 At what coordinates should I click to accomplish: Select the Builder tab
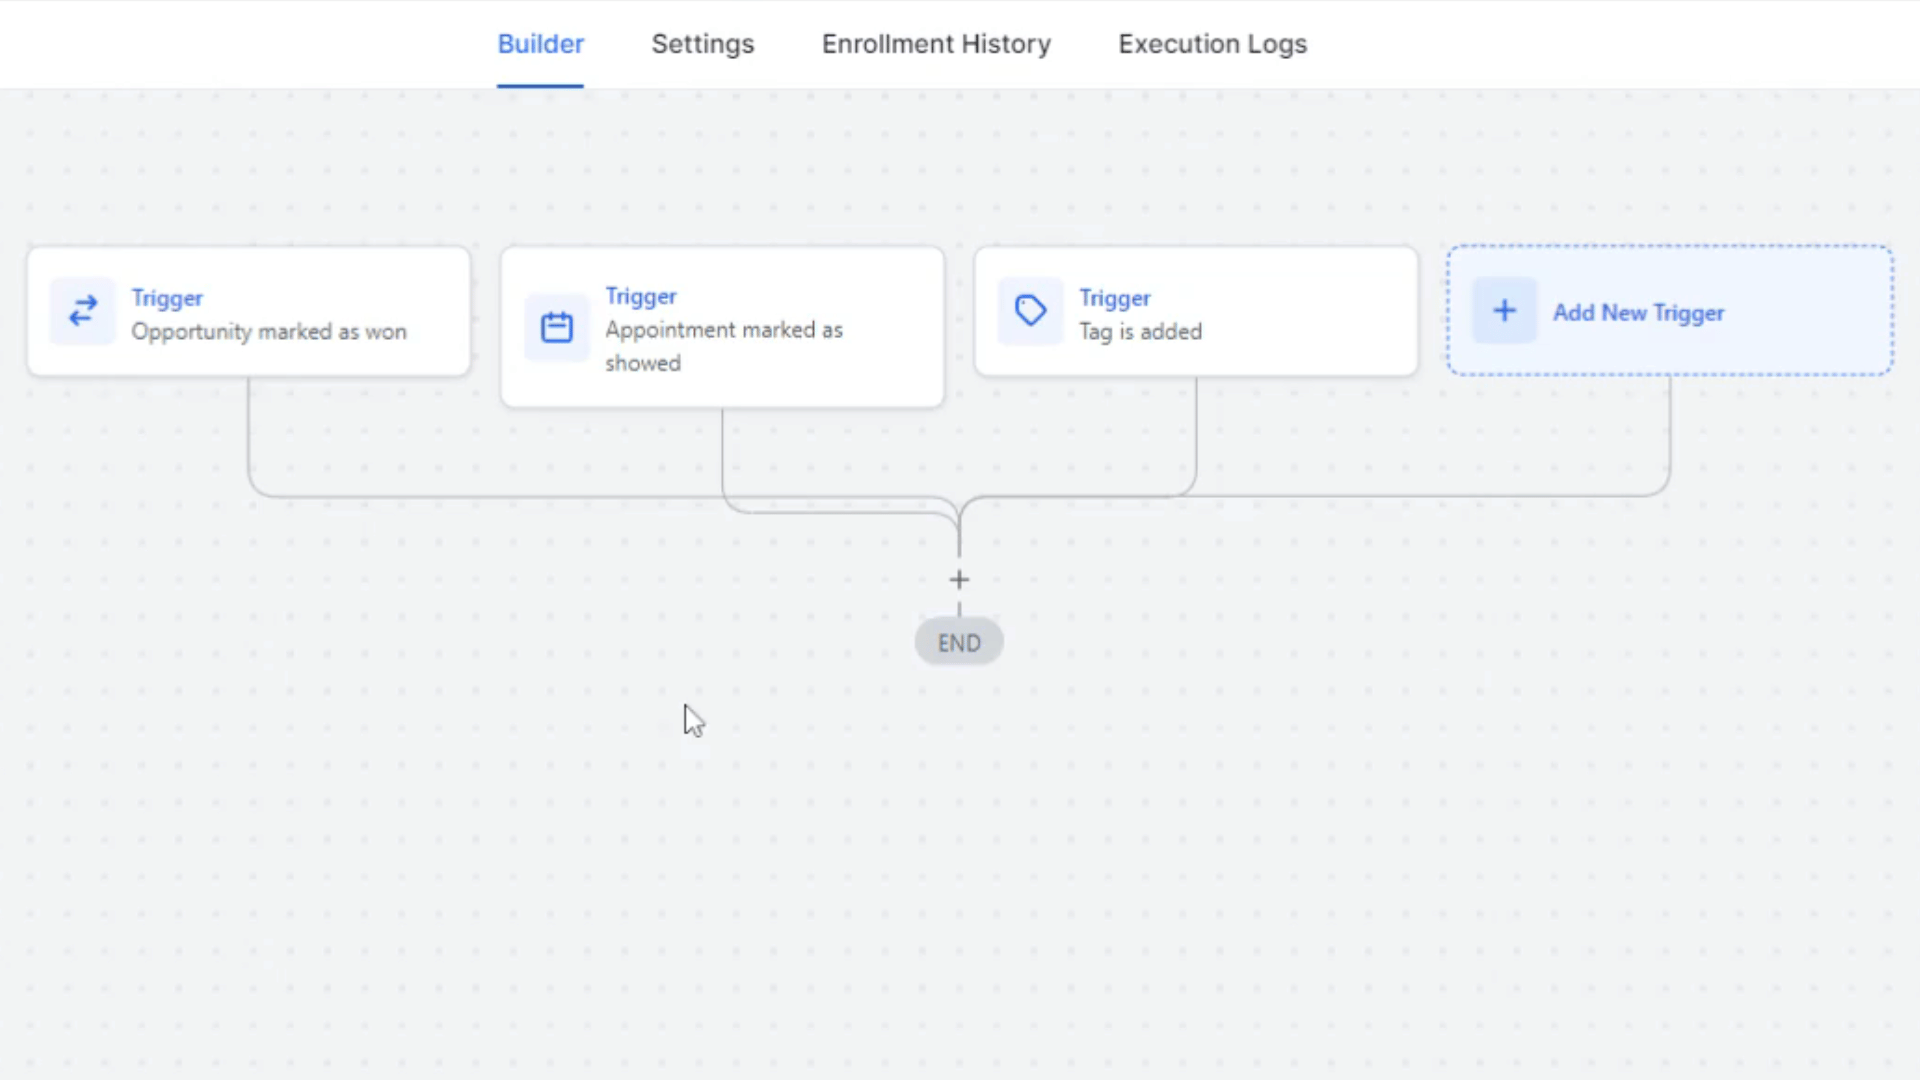(x=540, y=44)
